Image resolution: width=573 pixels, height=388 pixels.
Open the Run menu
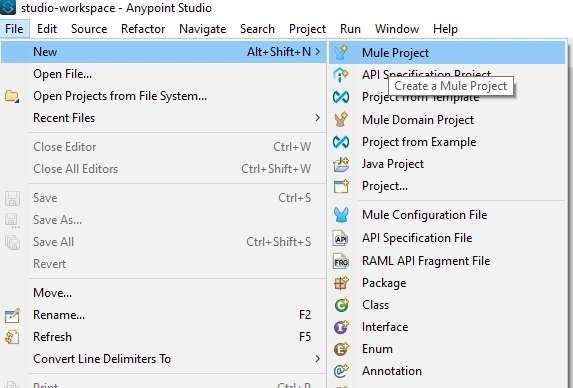click(x=350, y=29)
